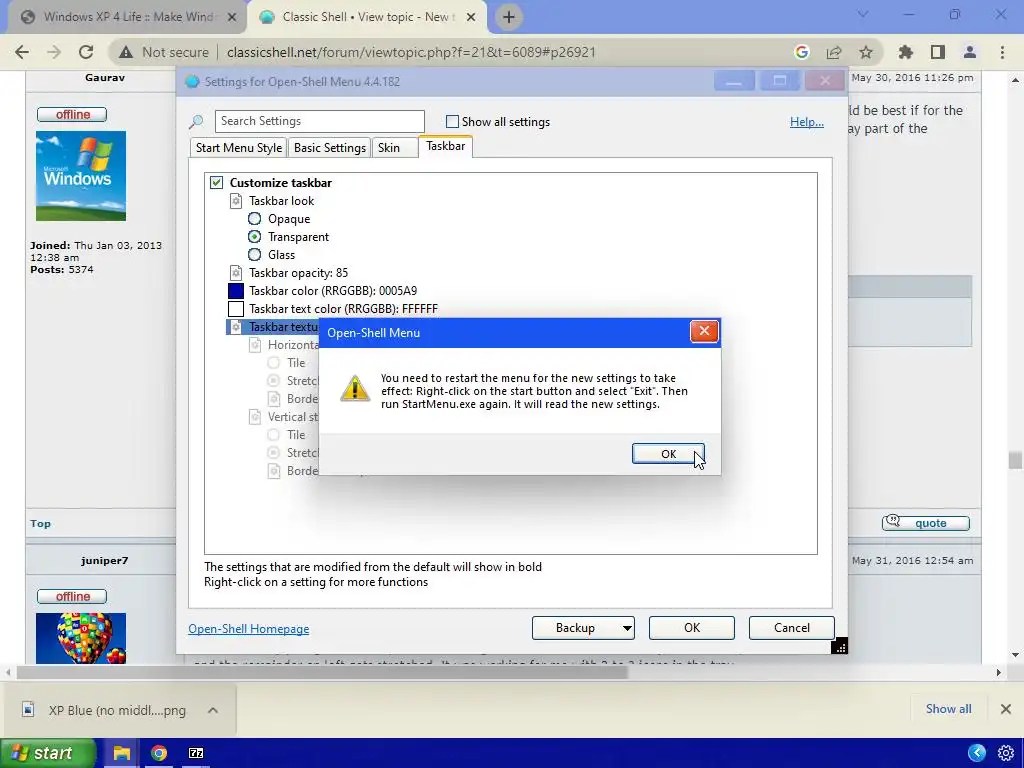Select the first Tile radio under Horizontal

[274, 362]
